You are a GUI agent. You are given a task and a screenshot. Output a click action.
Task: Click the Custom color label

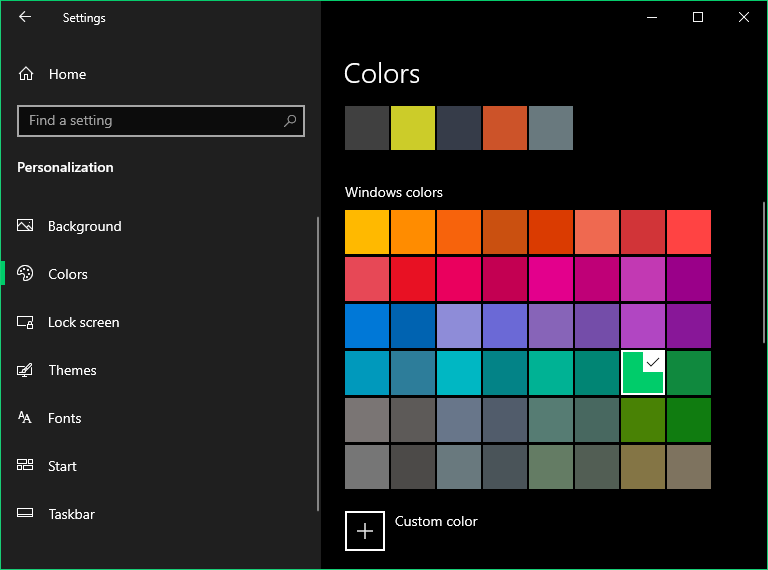(436, 521)
